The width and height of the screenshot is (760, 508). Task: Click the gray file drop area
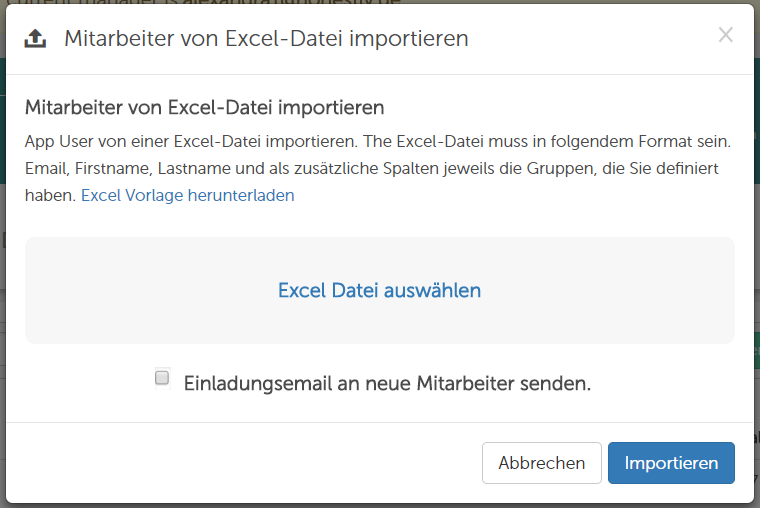click(380, 290)
